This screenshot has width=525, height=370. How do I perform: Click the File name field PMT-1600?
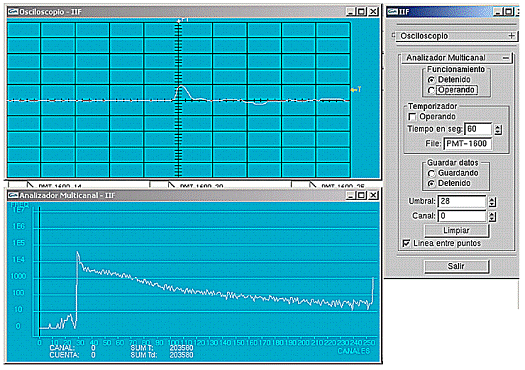[x=468, y=144]
